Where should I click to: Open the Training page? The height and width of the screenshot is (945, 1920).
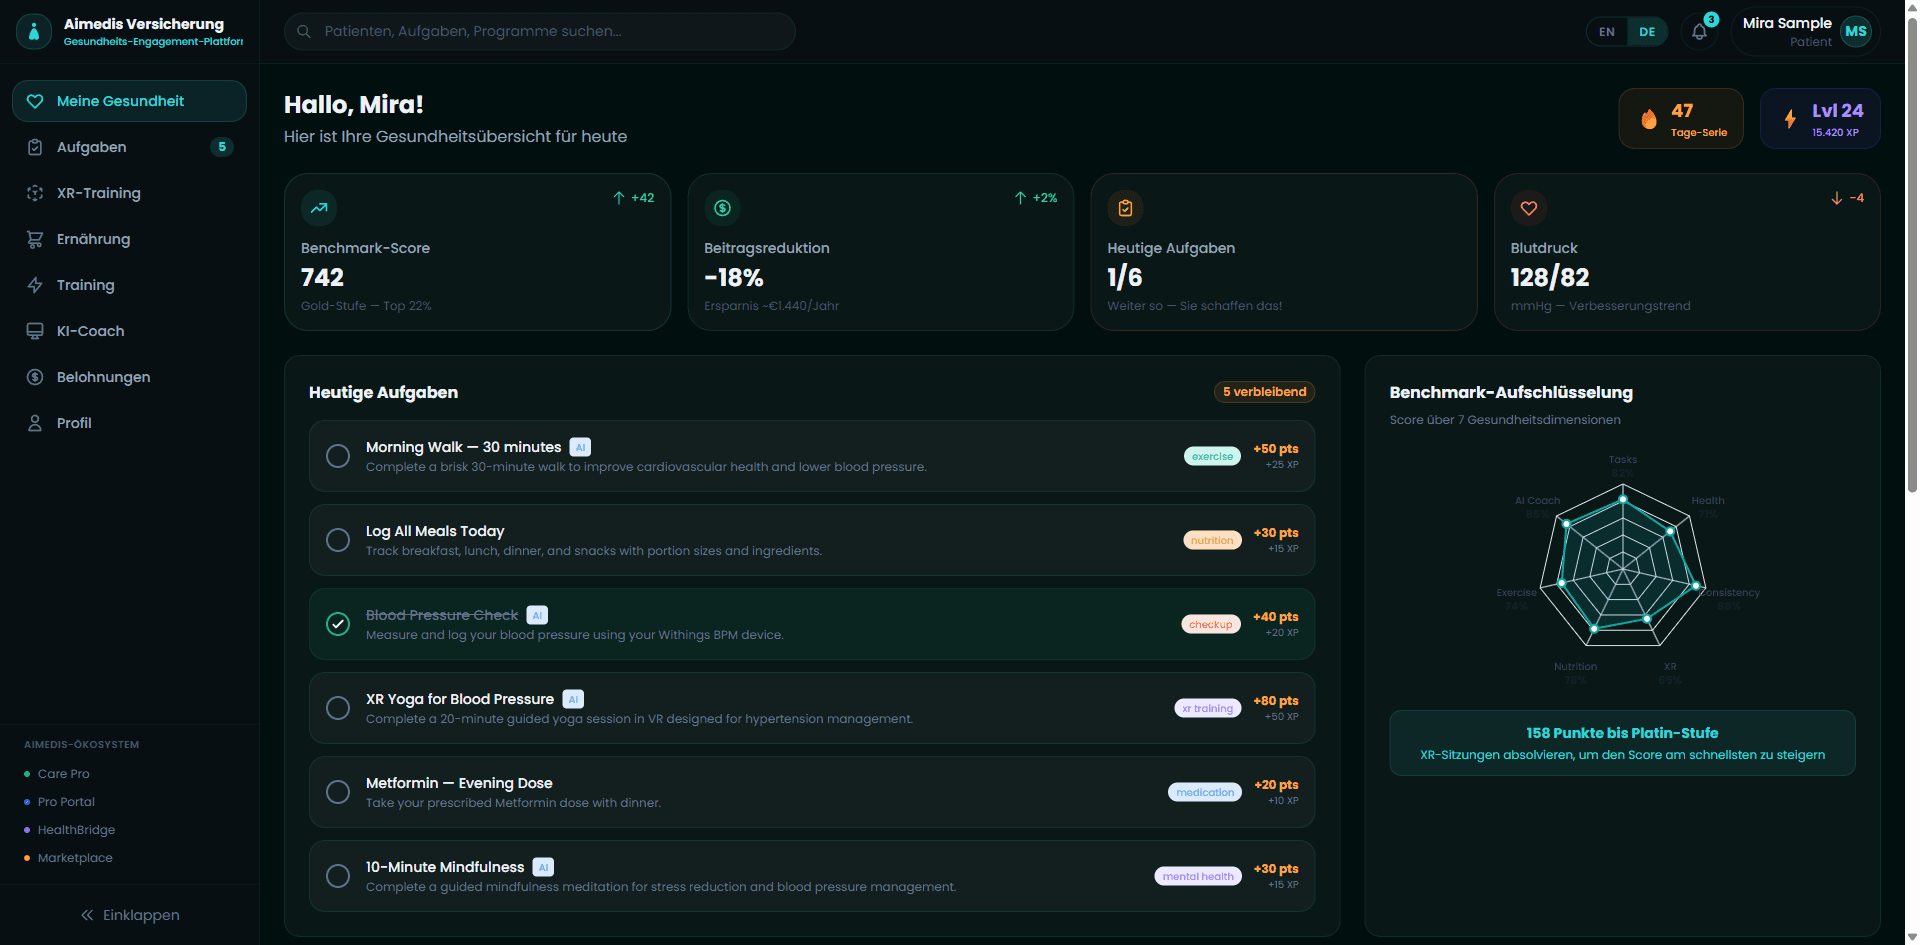(x=130, y=285)
